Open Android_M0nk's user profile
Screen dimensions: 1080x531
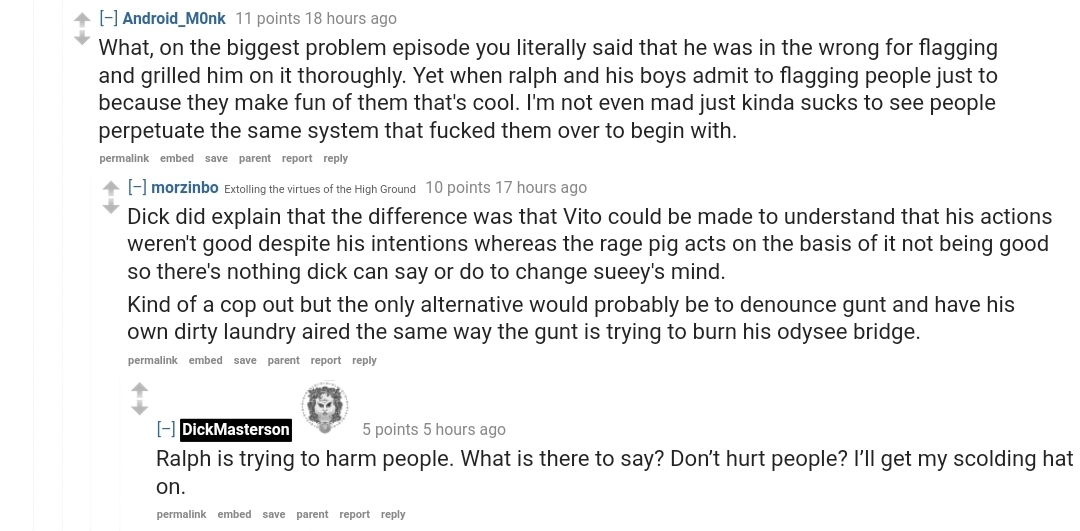tap(174, 19)
